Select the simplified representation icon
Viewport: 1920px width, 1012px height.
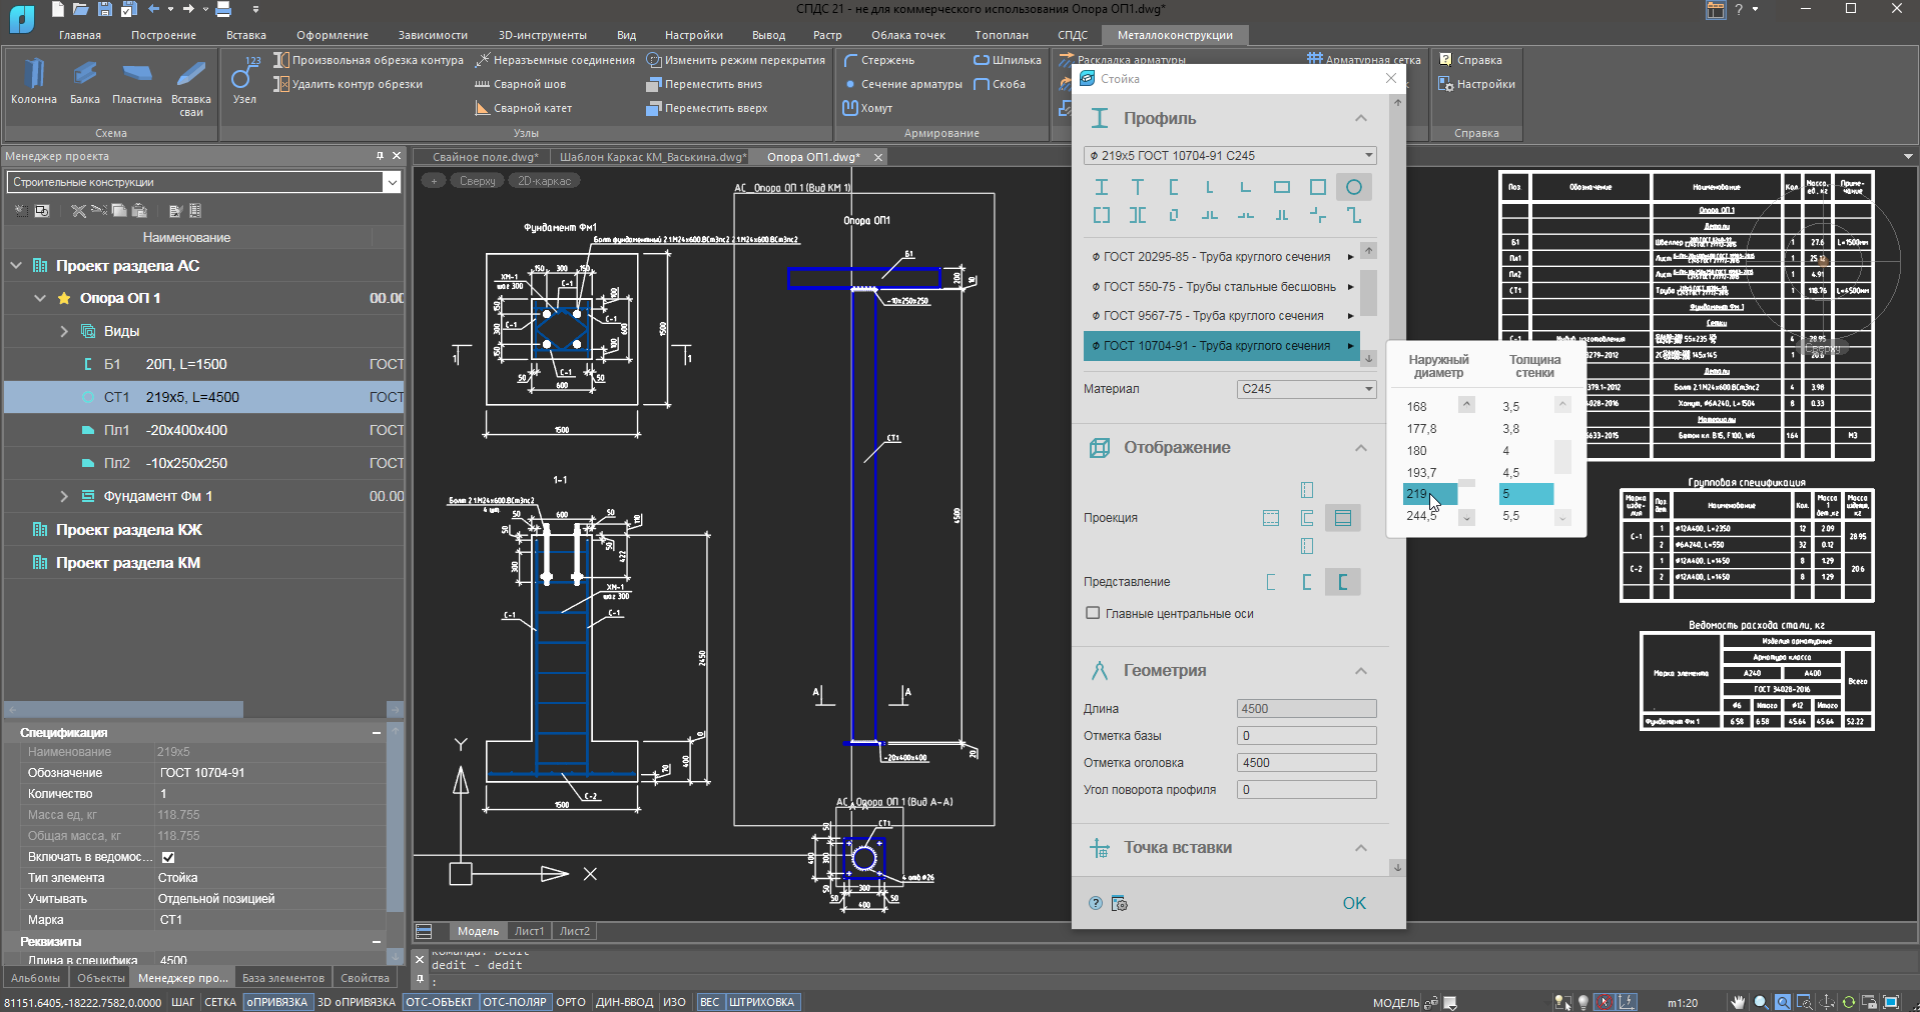coord(1271,582)
